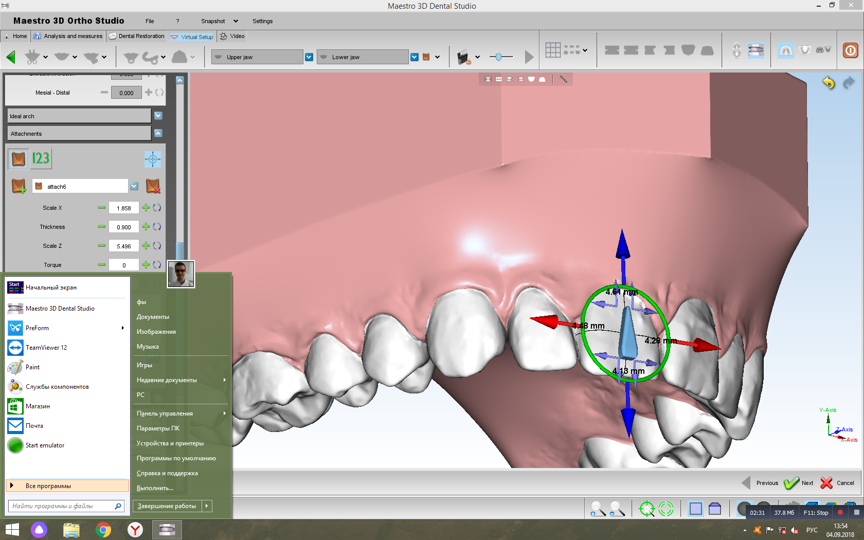Toggle the highlighted upper arch view icon
The image size is (864, 540).
tap(785, 50)
